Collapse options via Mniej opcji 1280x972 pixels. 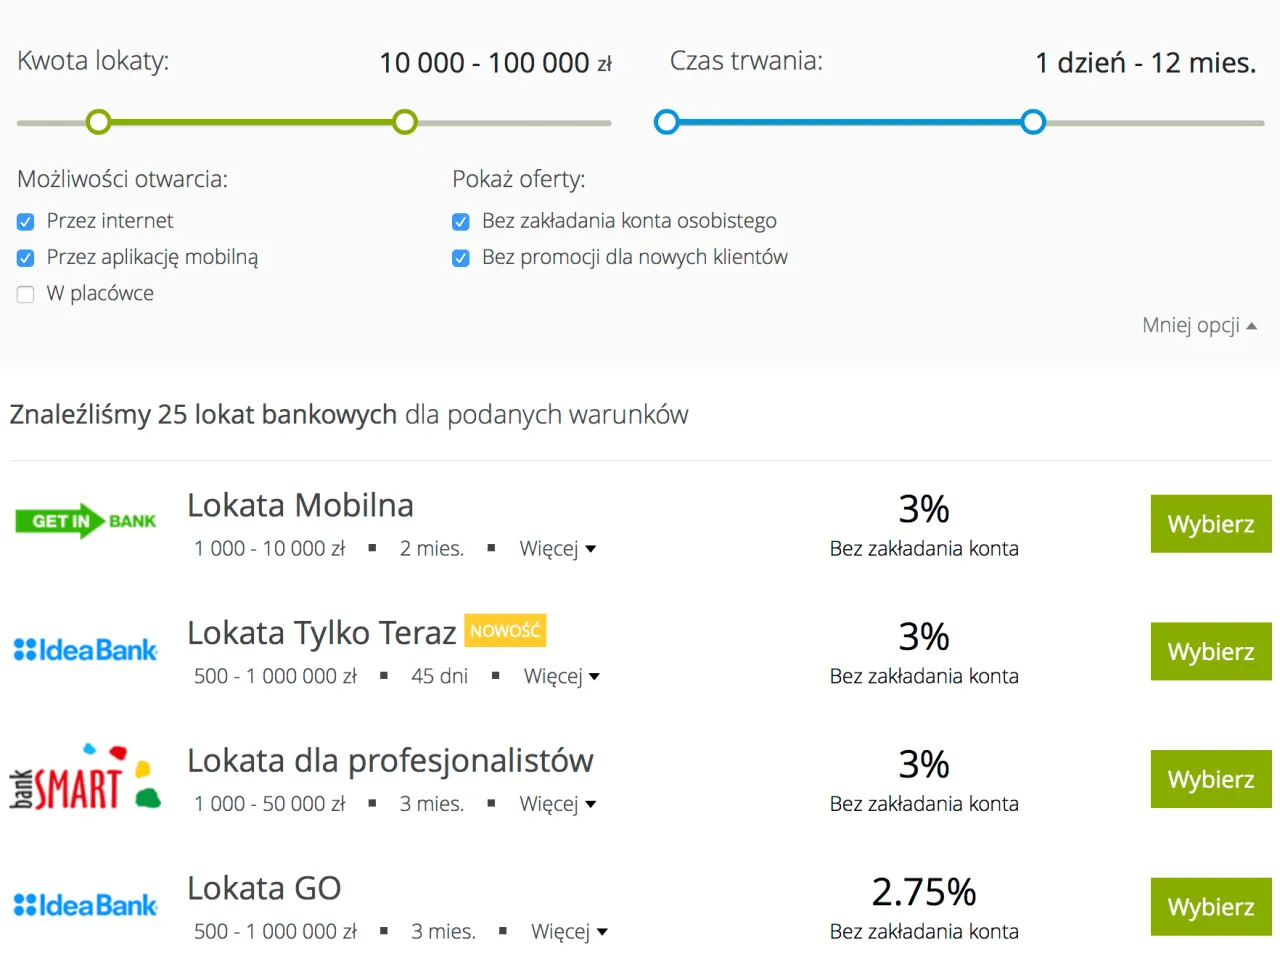(x=1199, y=324)
